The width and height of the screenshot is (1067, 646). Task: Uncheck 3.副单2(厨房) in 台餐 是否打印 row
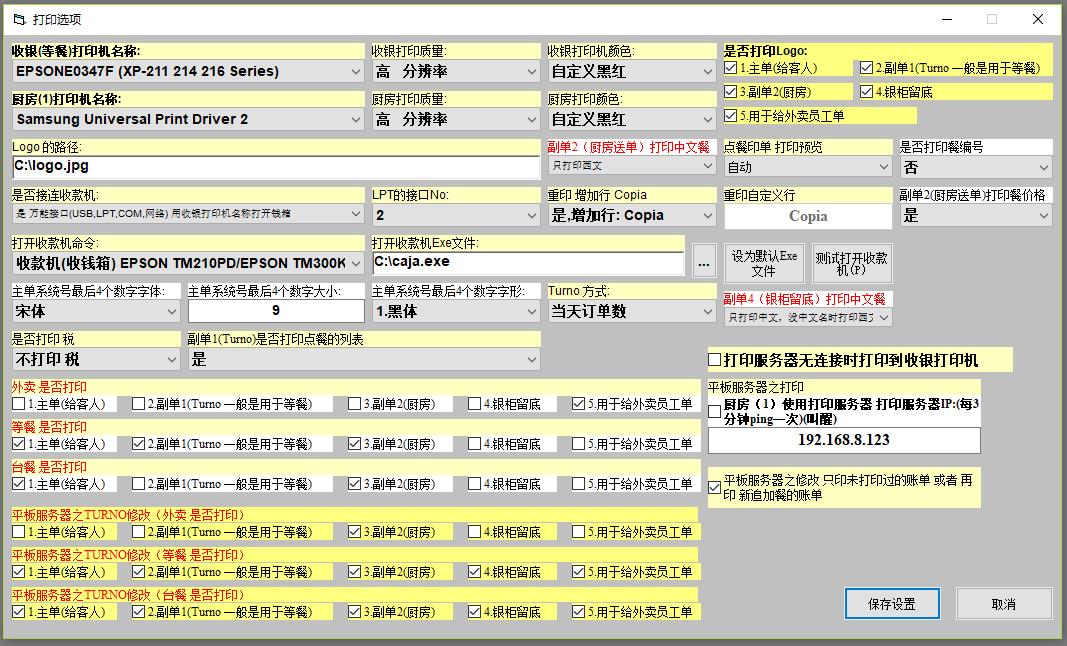[355, 484]
